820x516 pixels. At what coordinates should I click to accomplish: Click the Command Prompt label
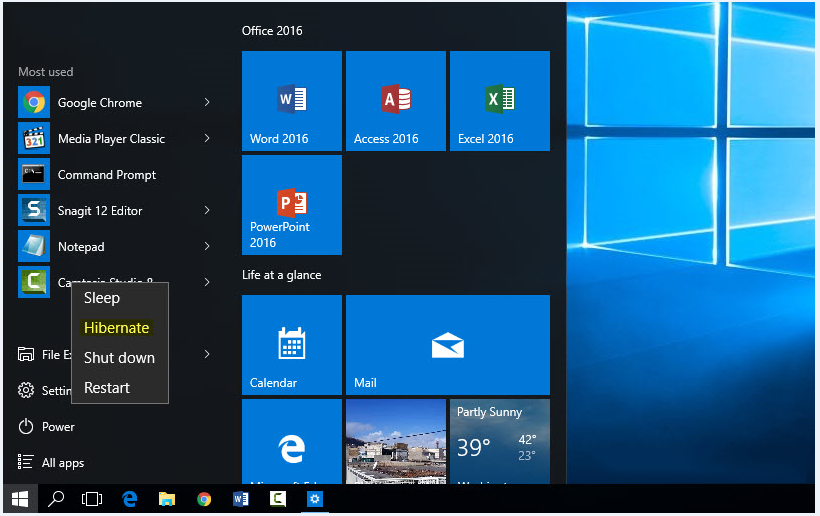coord(107,175)
